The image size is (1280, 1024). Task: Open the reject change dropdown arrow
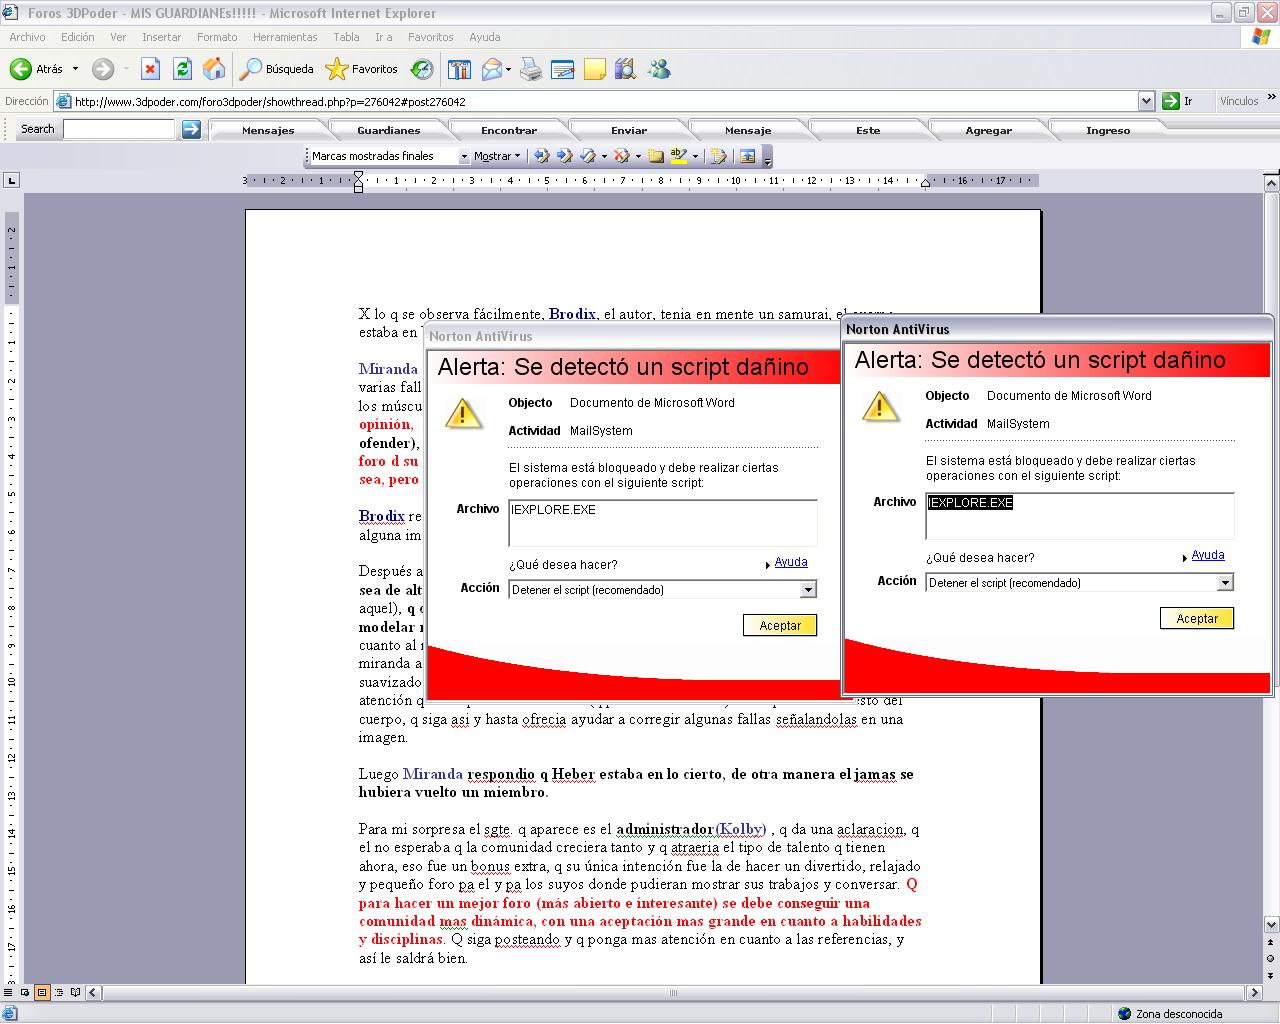pyautogui.click(x=637, y=157)
